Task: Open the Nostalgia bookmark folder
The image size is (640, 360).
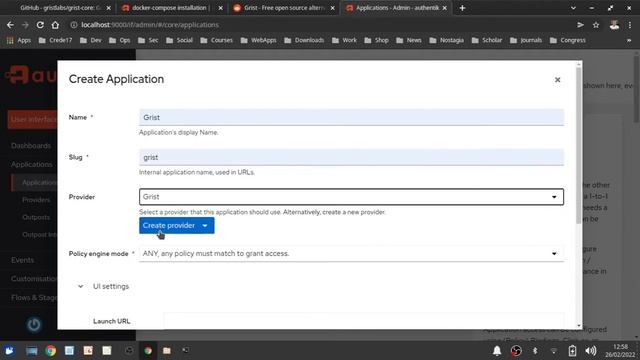Action: pyautogui.click(x=447, y=40)
